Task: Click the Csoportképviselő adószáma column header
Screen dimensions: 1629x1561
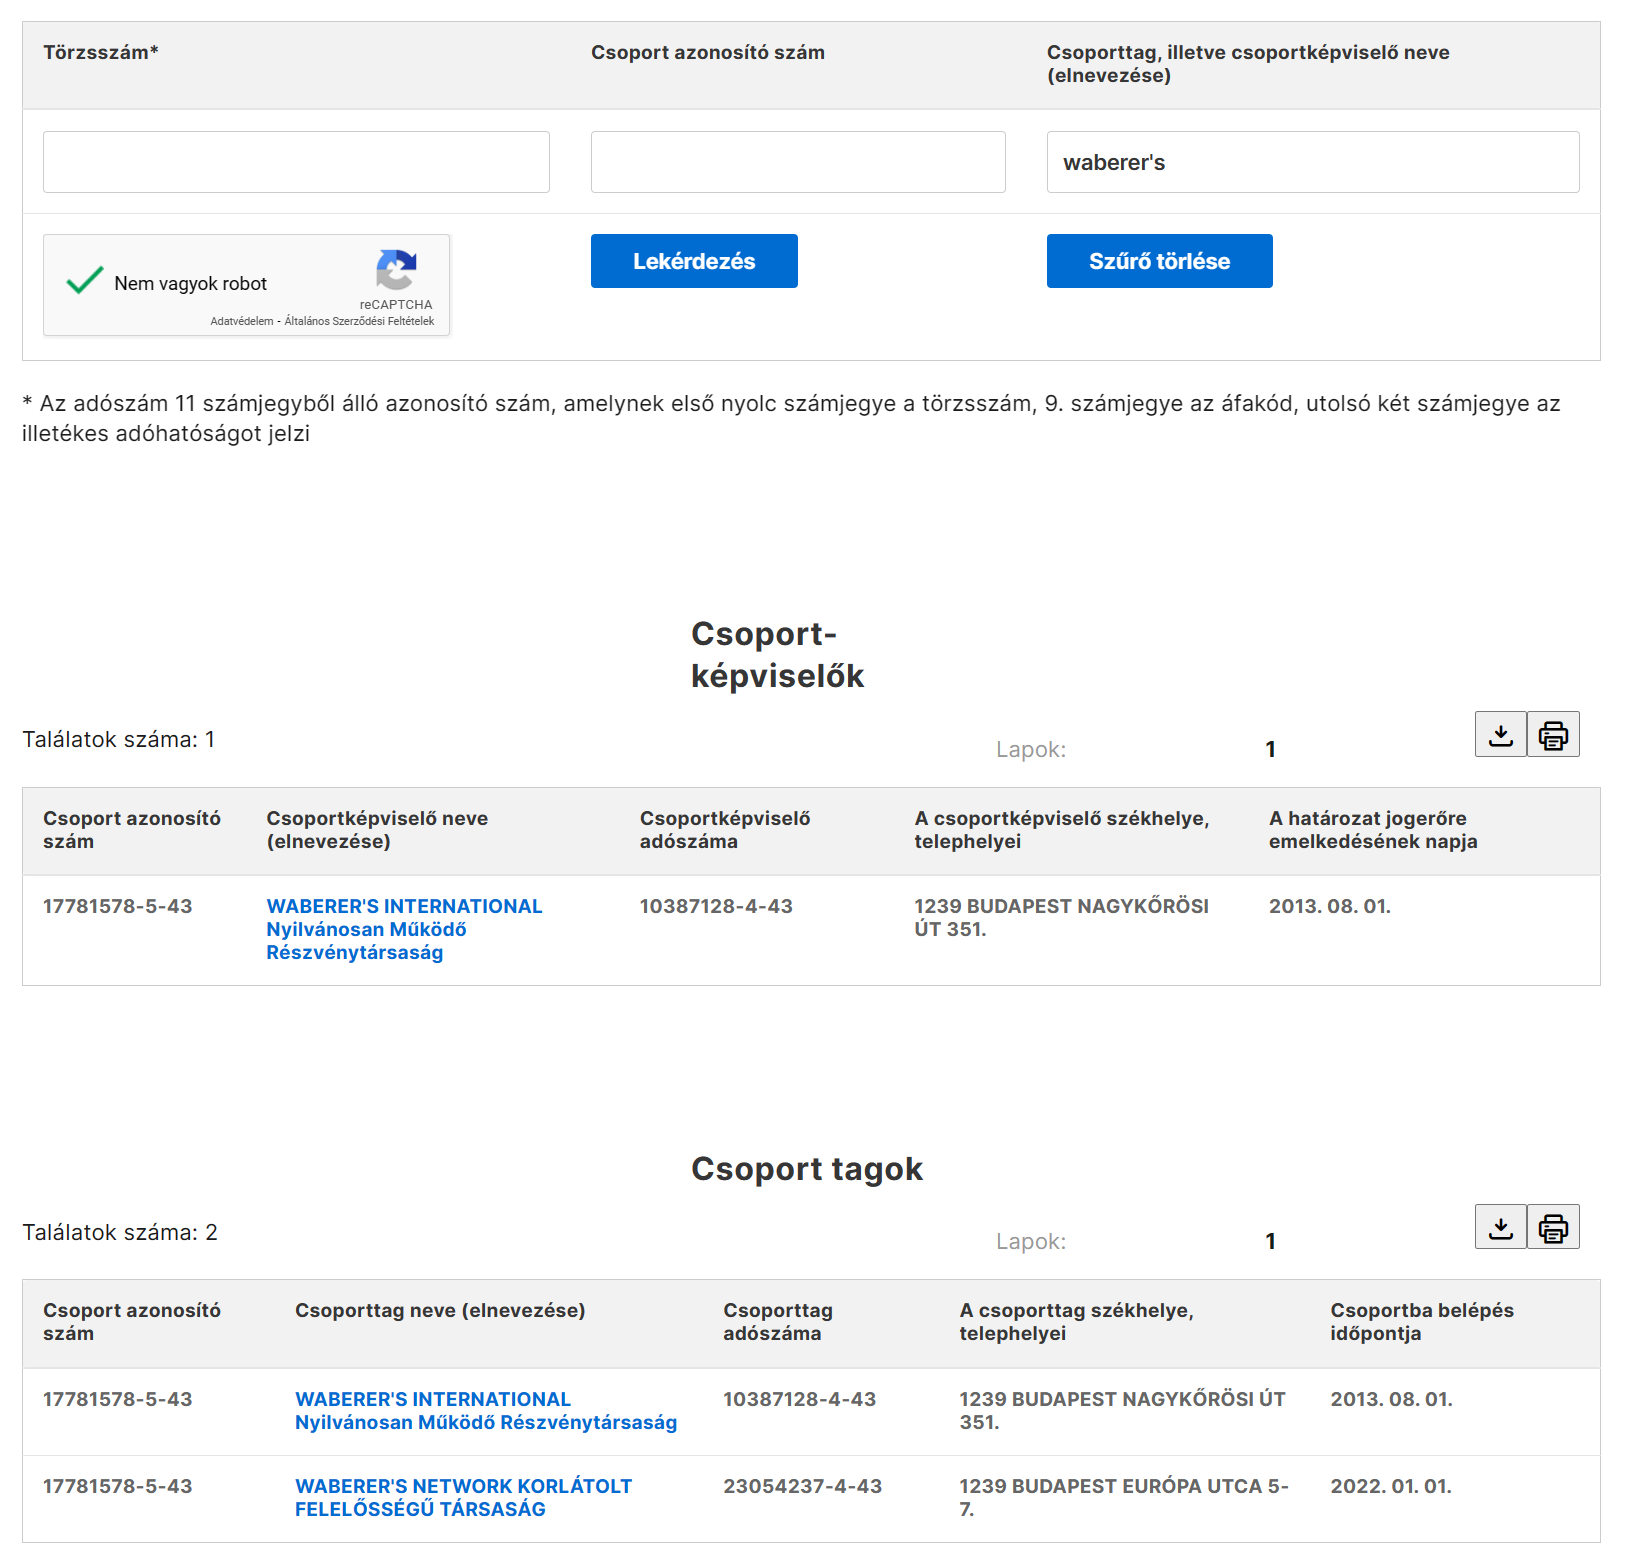Action: [x=725, y=829]
